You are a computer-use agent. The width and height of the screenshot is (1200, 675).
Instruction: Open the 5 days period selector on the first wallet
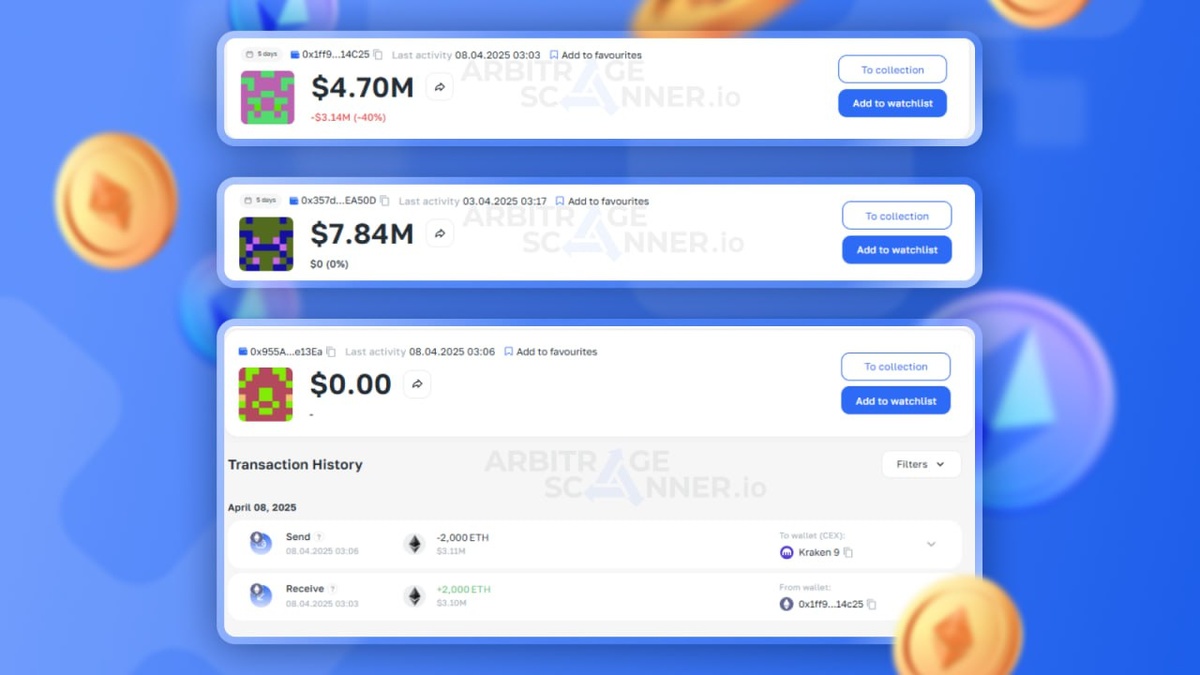point(262,54)
